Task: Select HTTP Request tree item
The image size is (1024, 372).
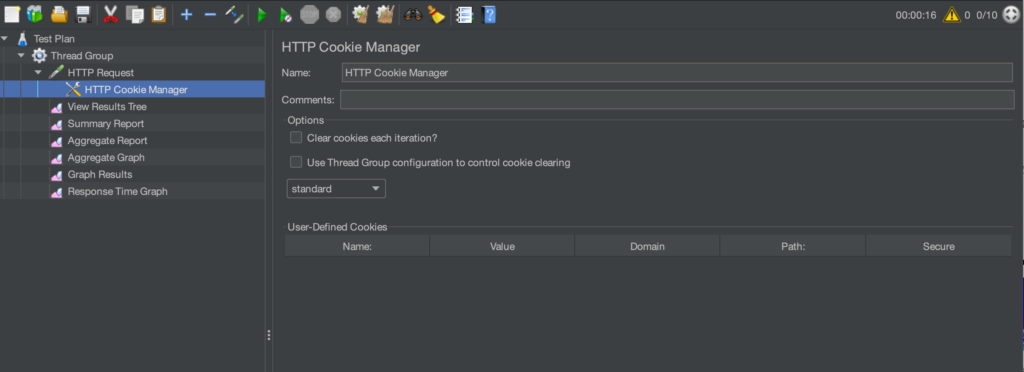Action: click(x=101, y=72)
